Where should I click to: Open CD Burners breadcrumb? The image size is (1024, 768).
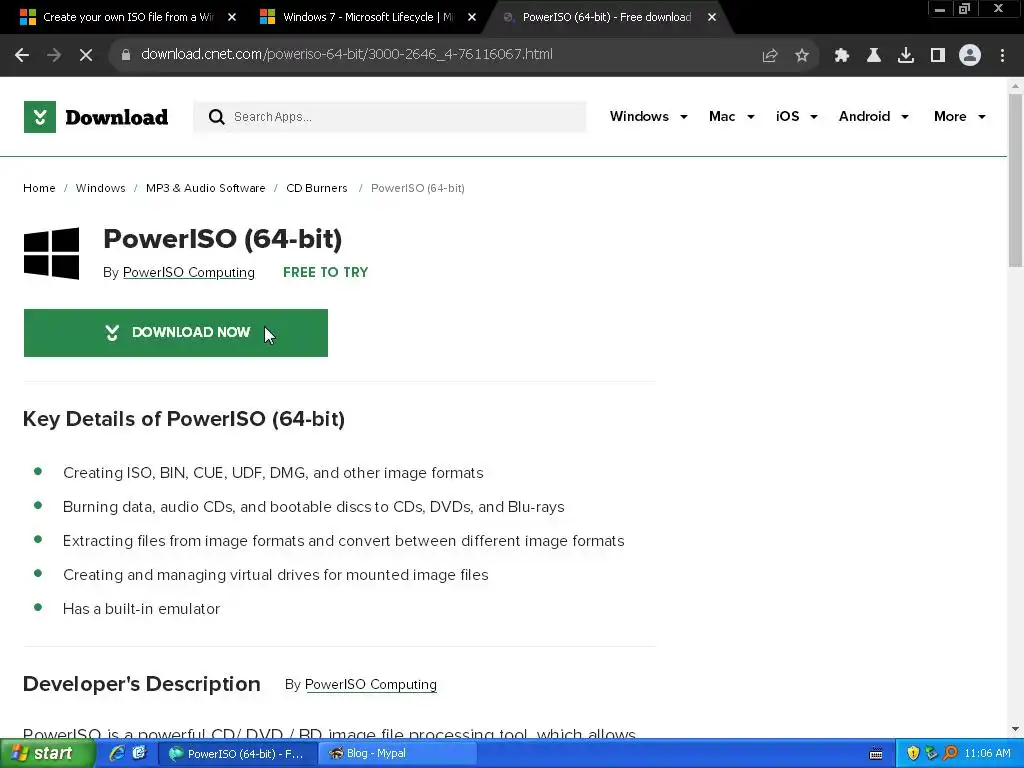[x=317, y=188]
